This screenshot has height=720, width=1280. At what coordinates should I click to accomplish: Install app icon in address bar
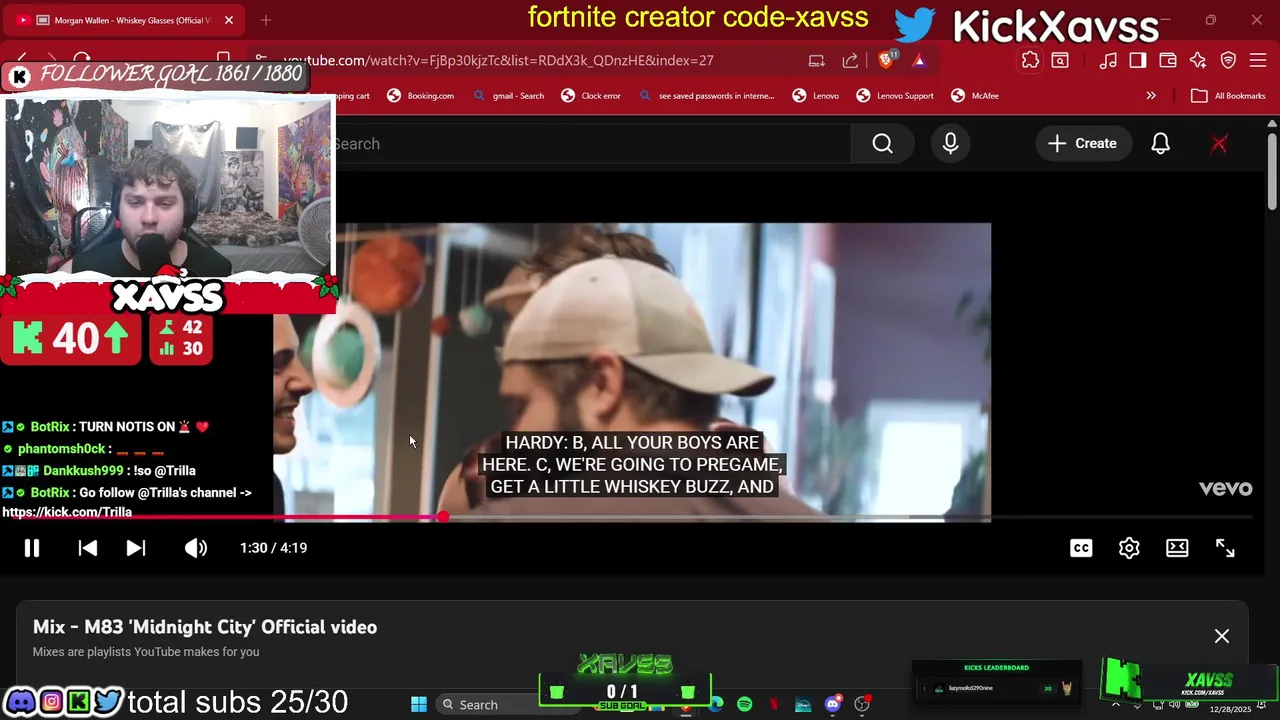[817, 60]
